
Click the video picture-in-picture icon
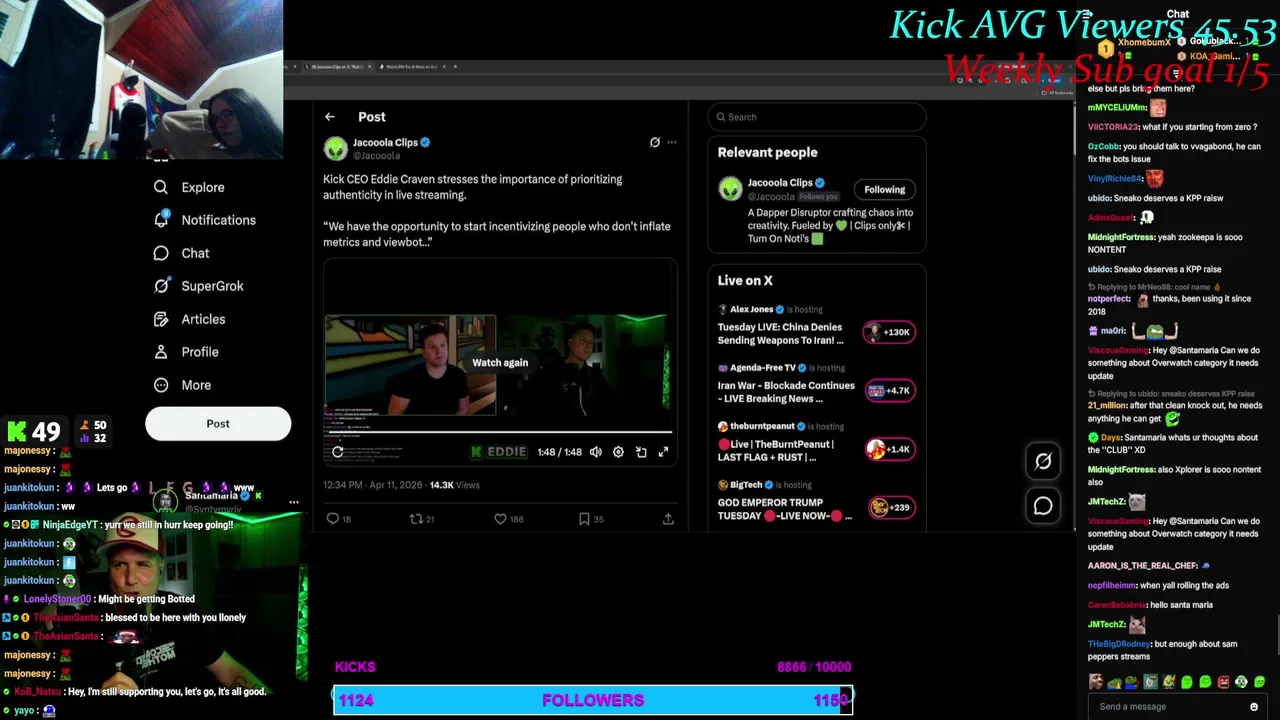tap(641, 452)
